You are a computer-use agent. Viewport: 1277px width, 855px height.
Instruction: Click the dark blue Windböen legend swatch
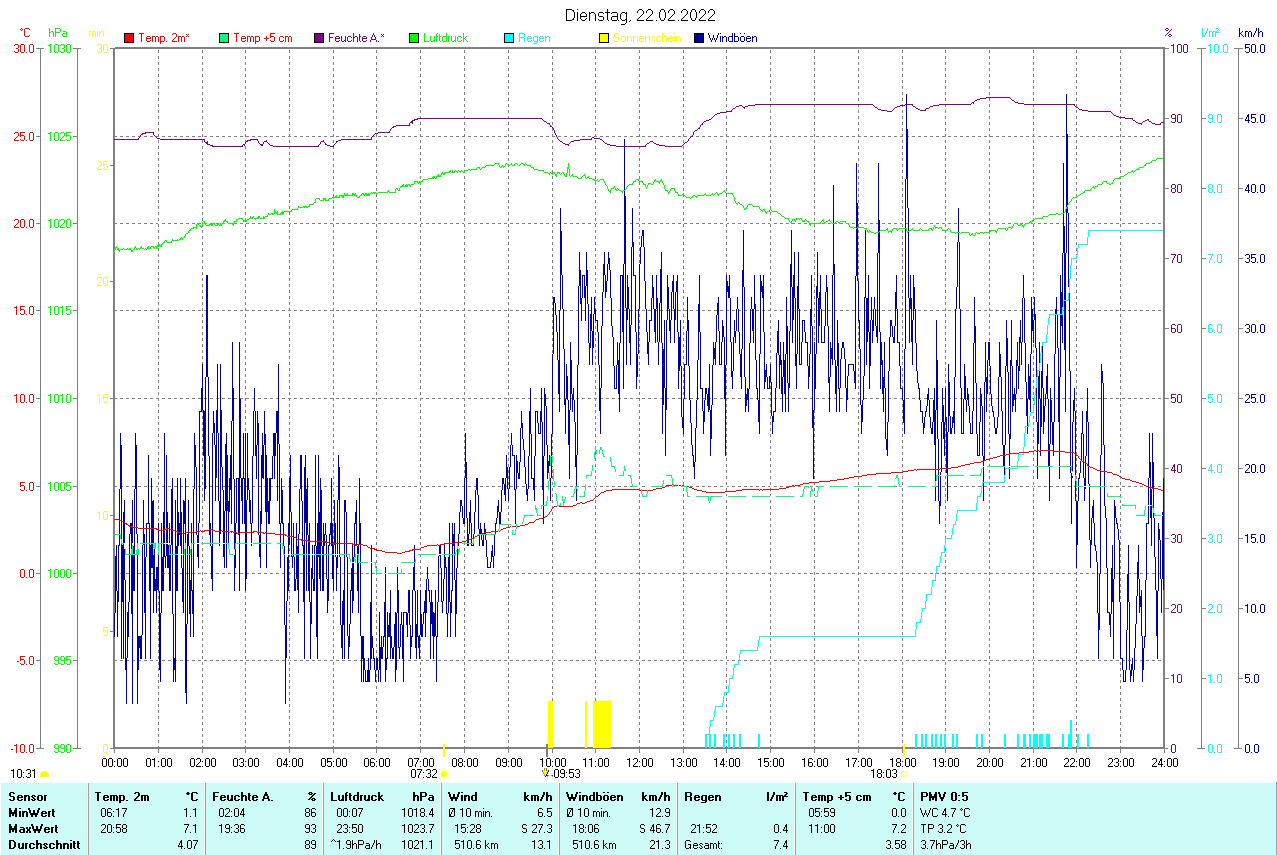pyautogui.click(x=699, y=38)
